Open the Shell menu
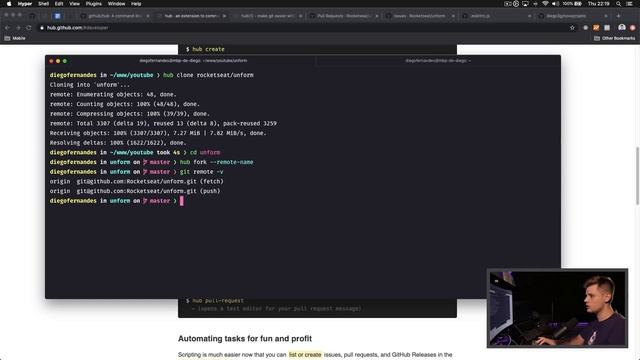This screenshot has width=640, height=360. (43, 4)
